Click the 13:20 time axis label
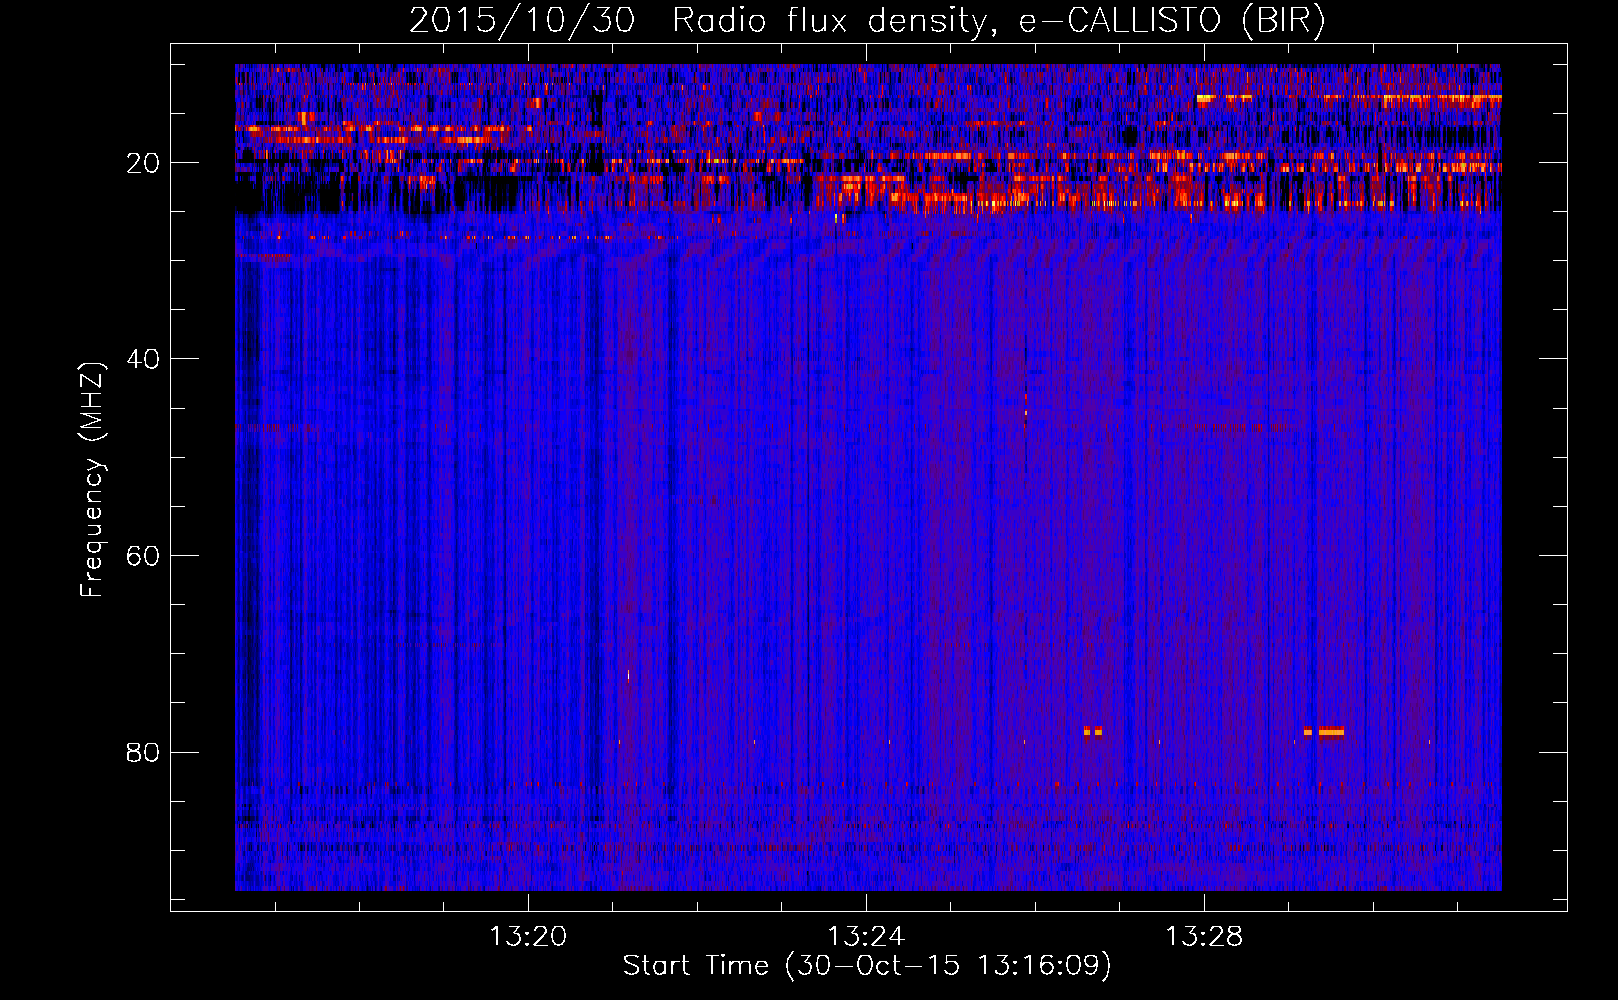The image size is (1618, 1000). point(527,937)
